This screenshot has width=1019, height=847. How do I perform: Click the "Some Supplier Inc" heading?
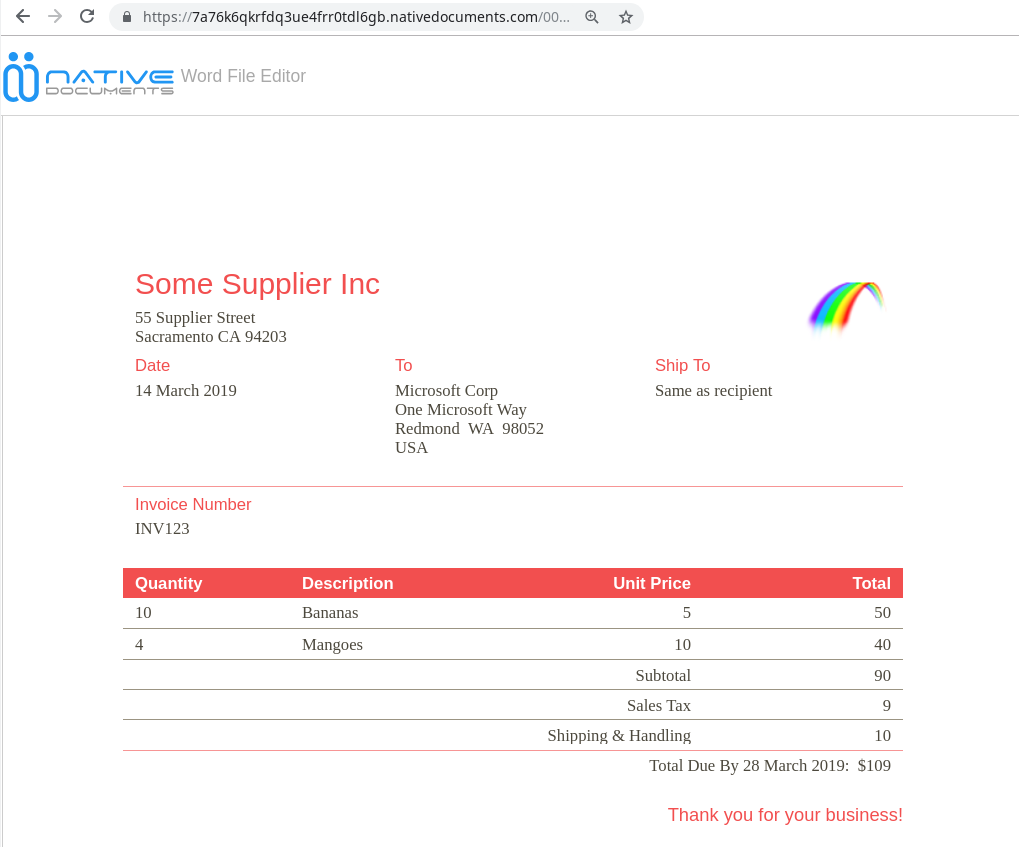pos(257,284)
